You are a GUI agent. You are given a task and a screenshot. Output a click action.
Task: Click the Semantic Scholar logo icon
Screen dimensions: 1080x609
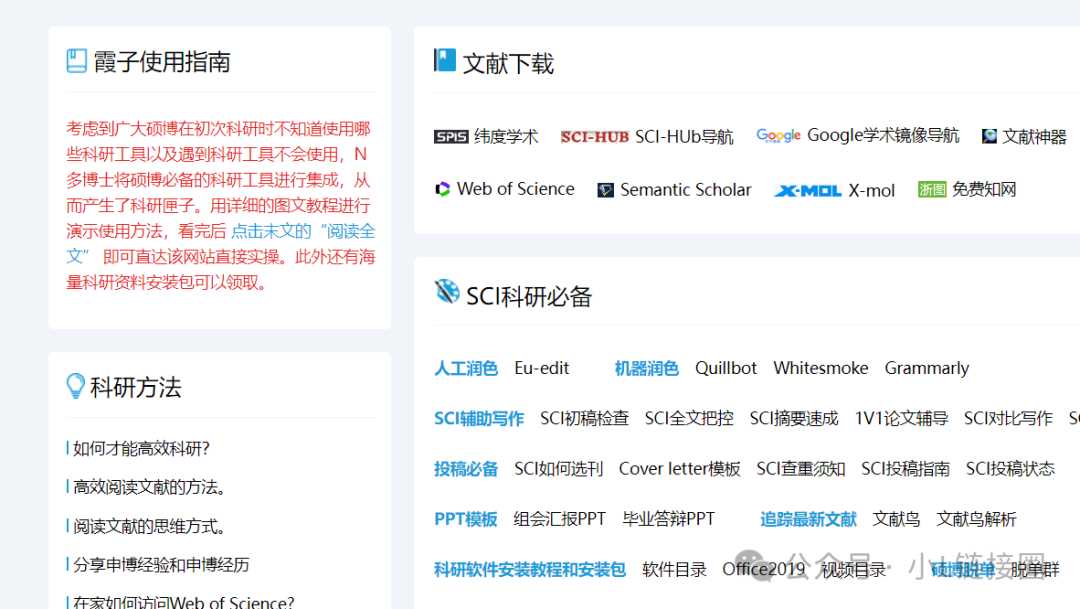[605, 190]
